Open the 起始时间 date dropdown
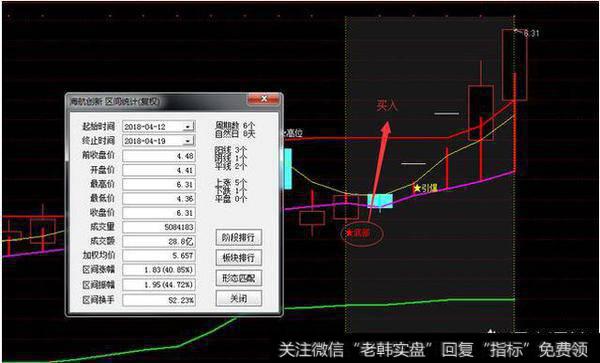The width and height of the screenshot is (600, 363). 188,127
